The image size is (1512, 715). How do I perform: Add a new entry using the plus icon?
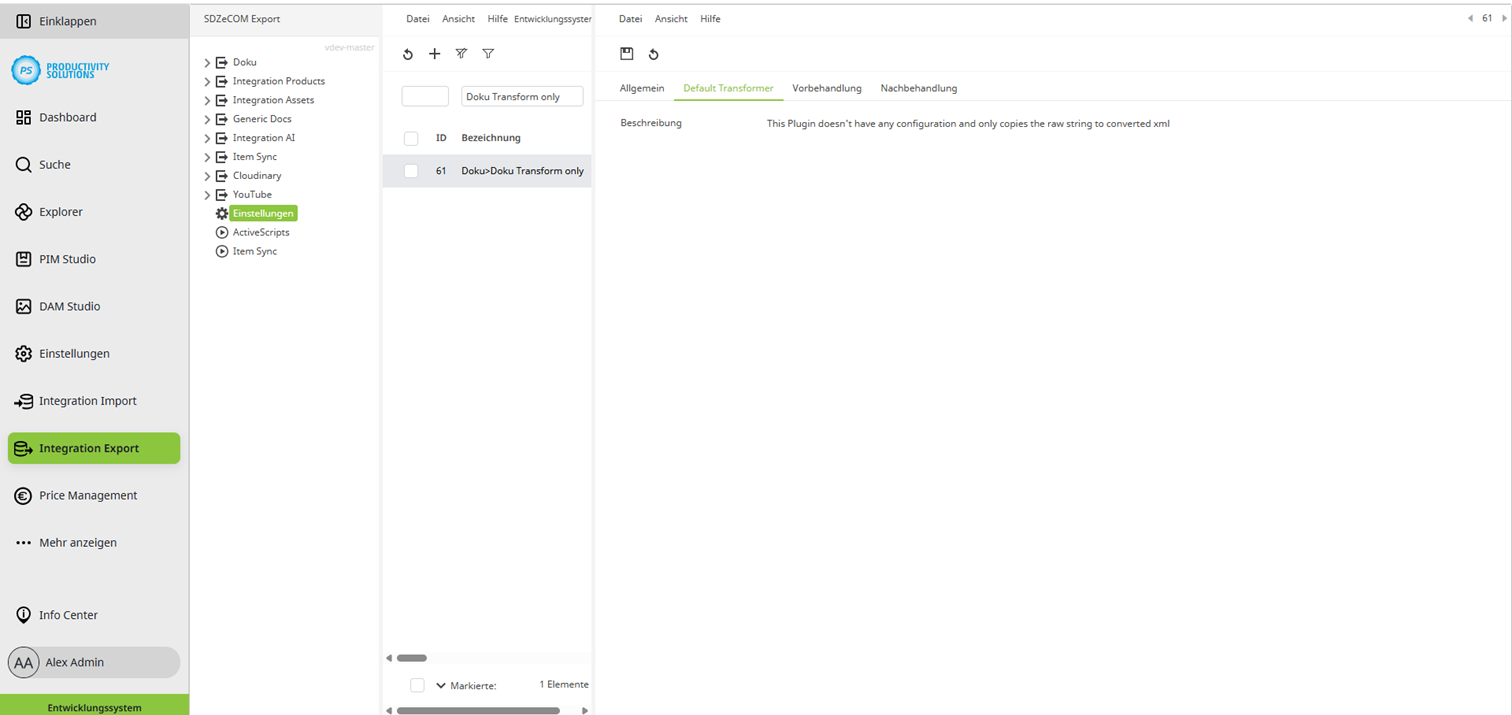click(x=434, y=54)
